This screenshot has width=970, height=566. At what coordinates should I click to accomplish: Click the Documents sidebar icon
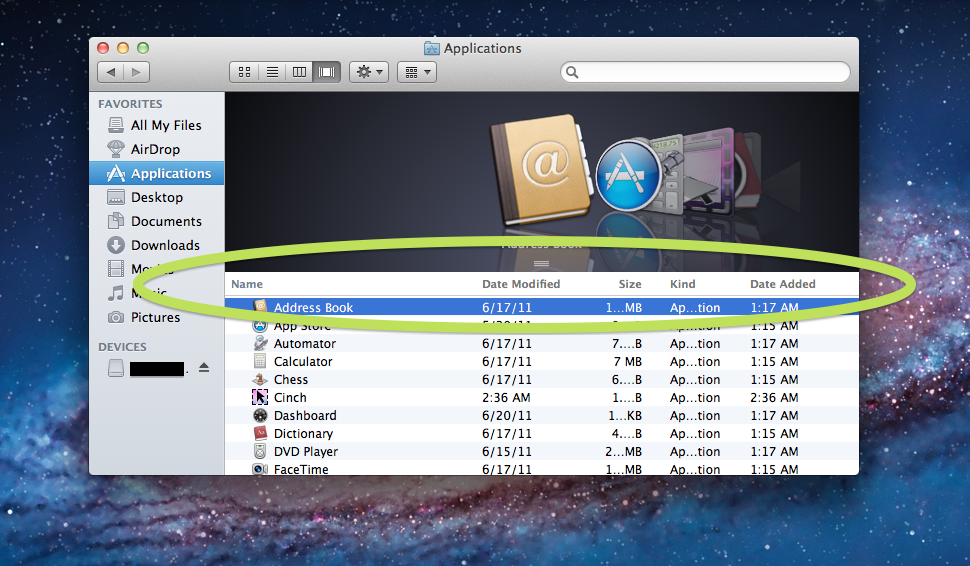click(116, 221)
